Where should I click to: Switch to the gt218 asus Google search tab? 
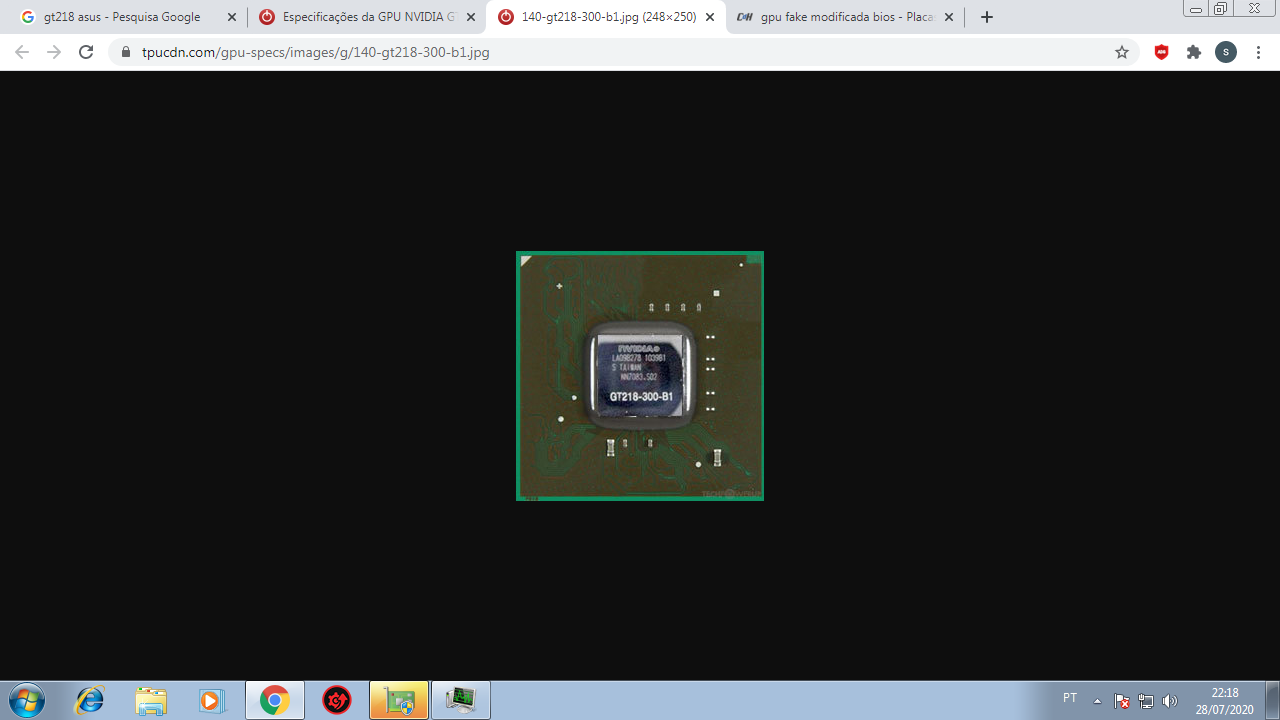click(125, 17)
